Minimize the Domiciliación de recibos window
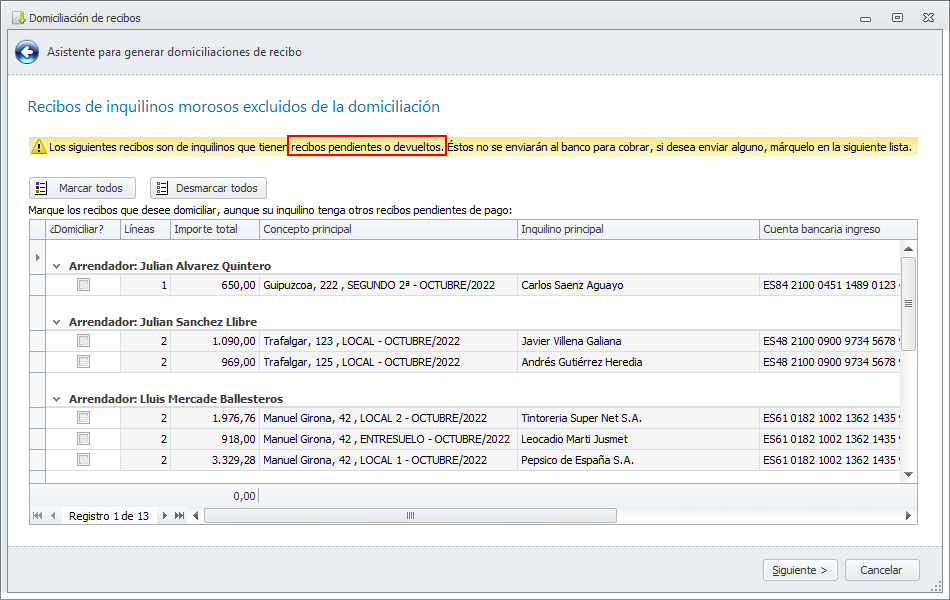This screenshot has height=600, width=950. (x=865, y=19)
